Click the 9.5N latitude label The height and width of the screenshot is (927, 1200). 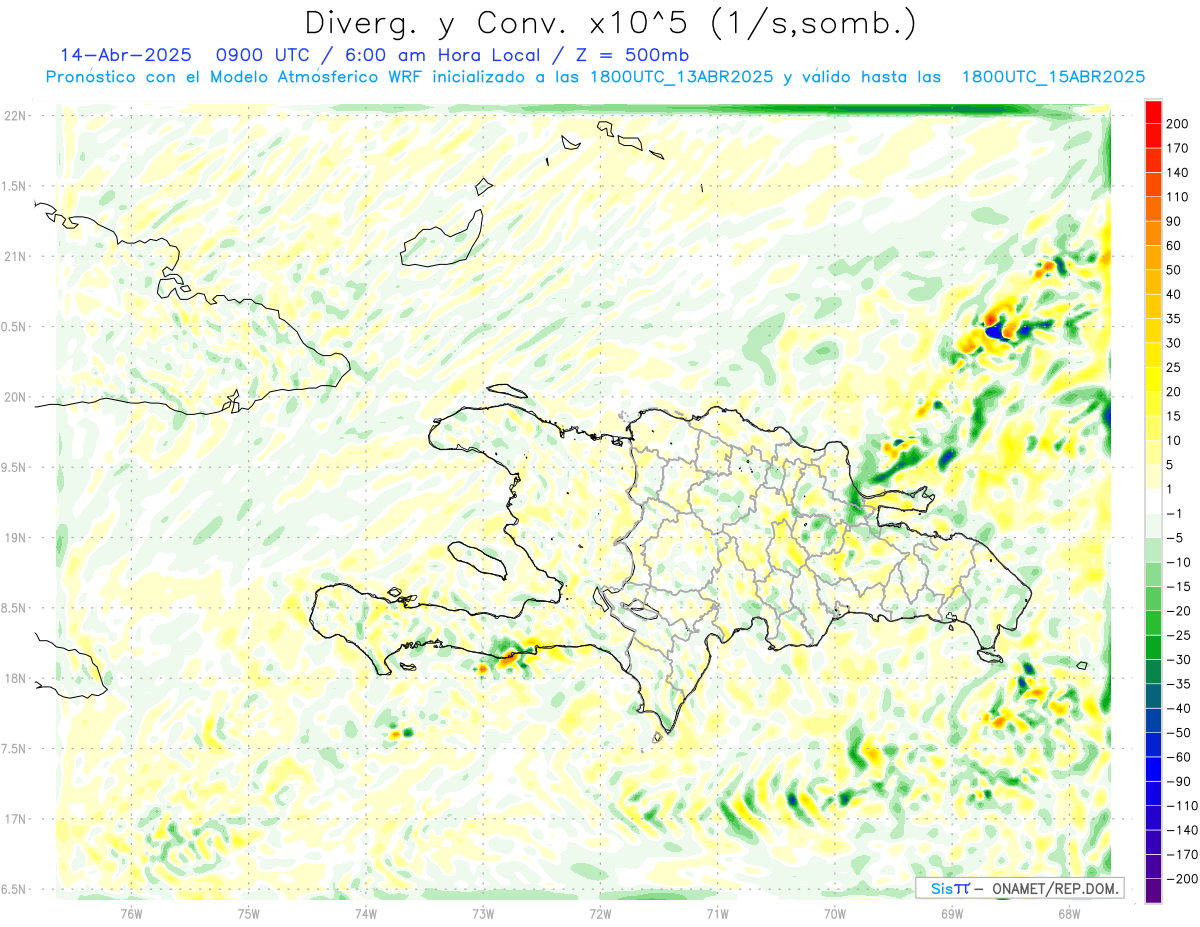pos(15,467)
